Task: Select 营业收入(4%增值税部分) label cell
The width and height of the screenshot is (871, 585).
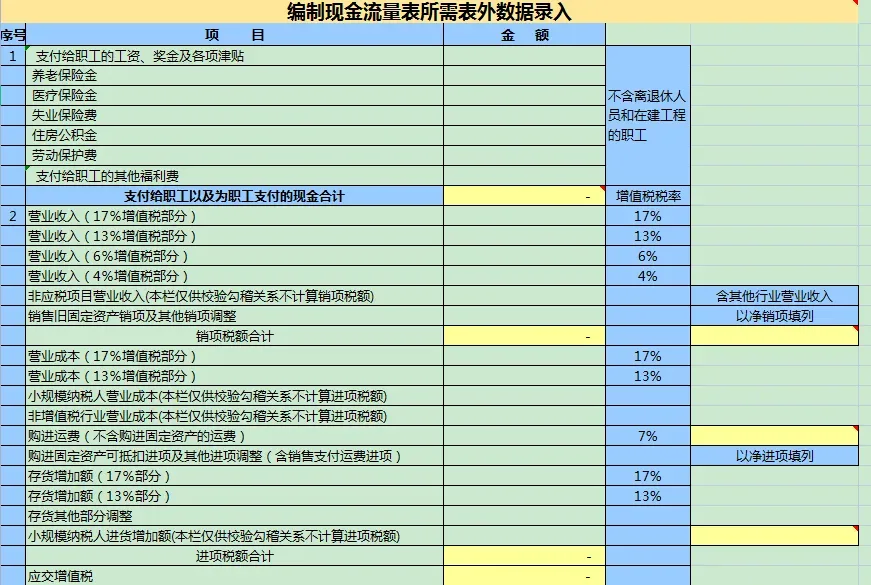Action: (x=234, y=276)
